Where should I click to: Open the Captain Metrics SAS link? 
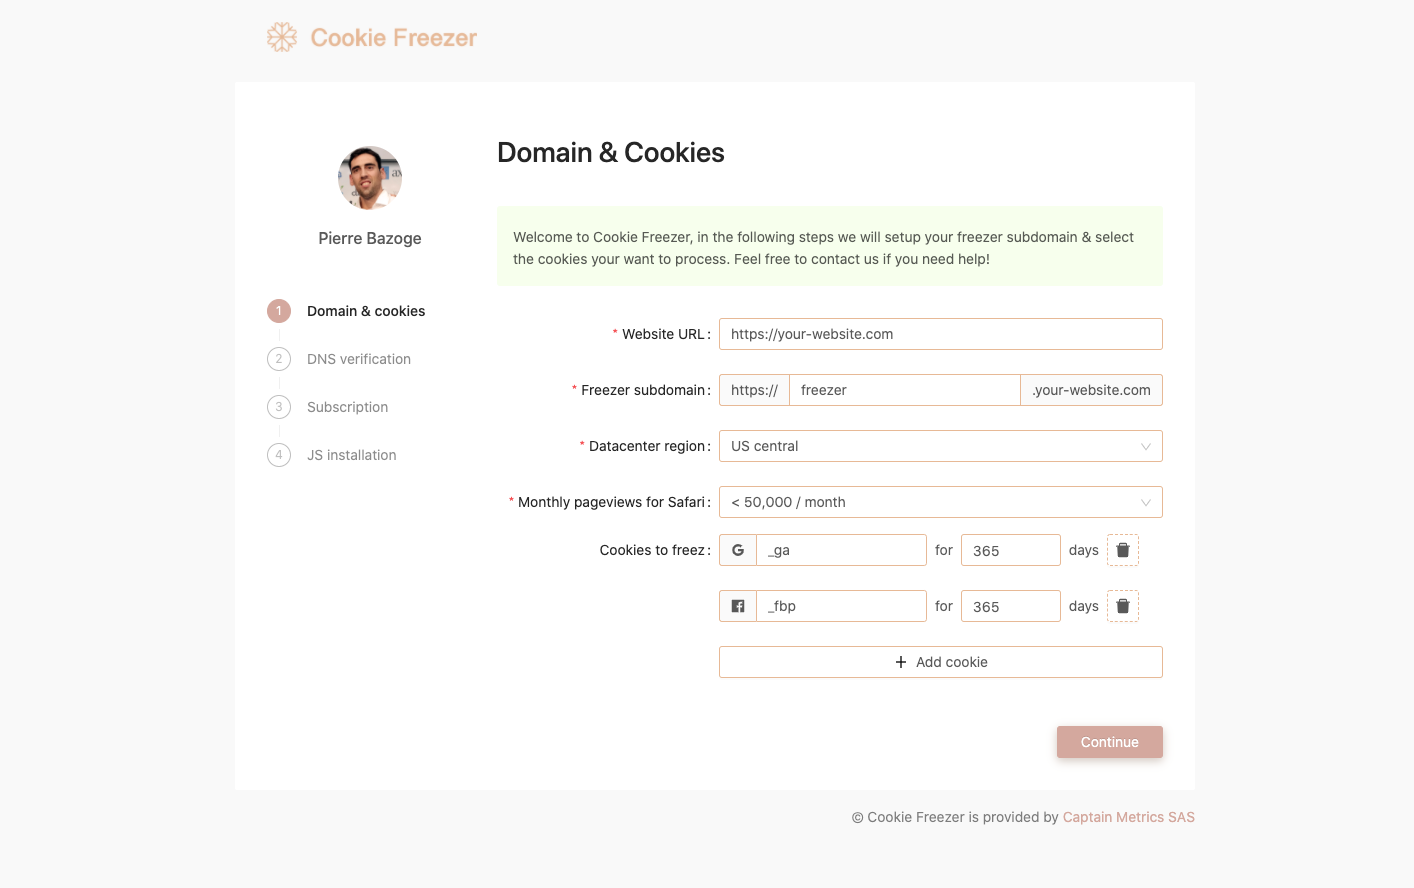click(1128, 817)
